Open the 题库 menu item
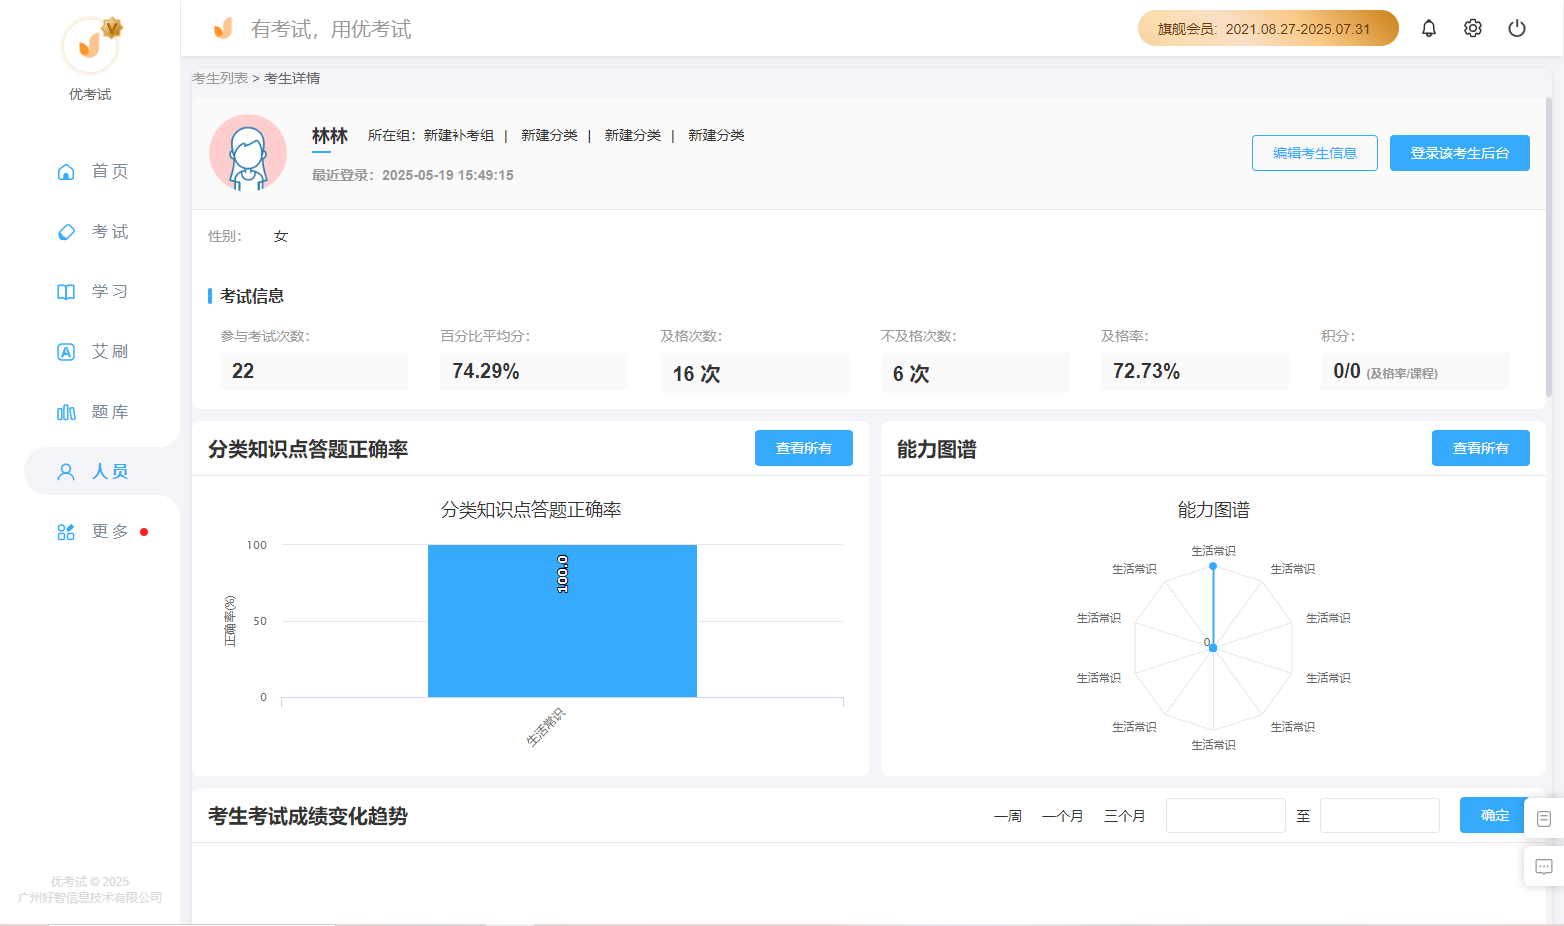The width and height of the screenshot is (1564, 926). (110, 412)
